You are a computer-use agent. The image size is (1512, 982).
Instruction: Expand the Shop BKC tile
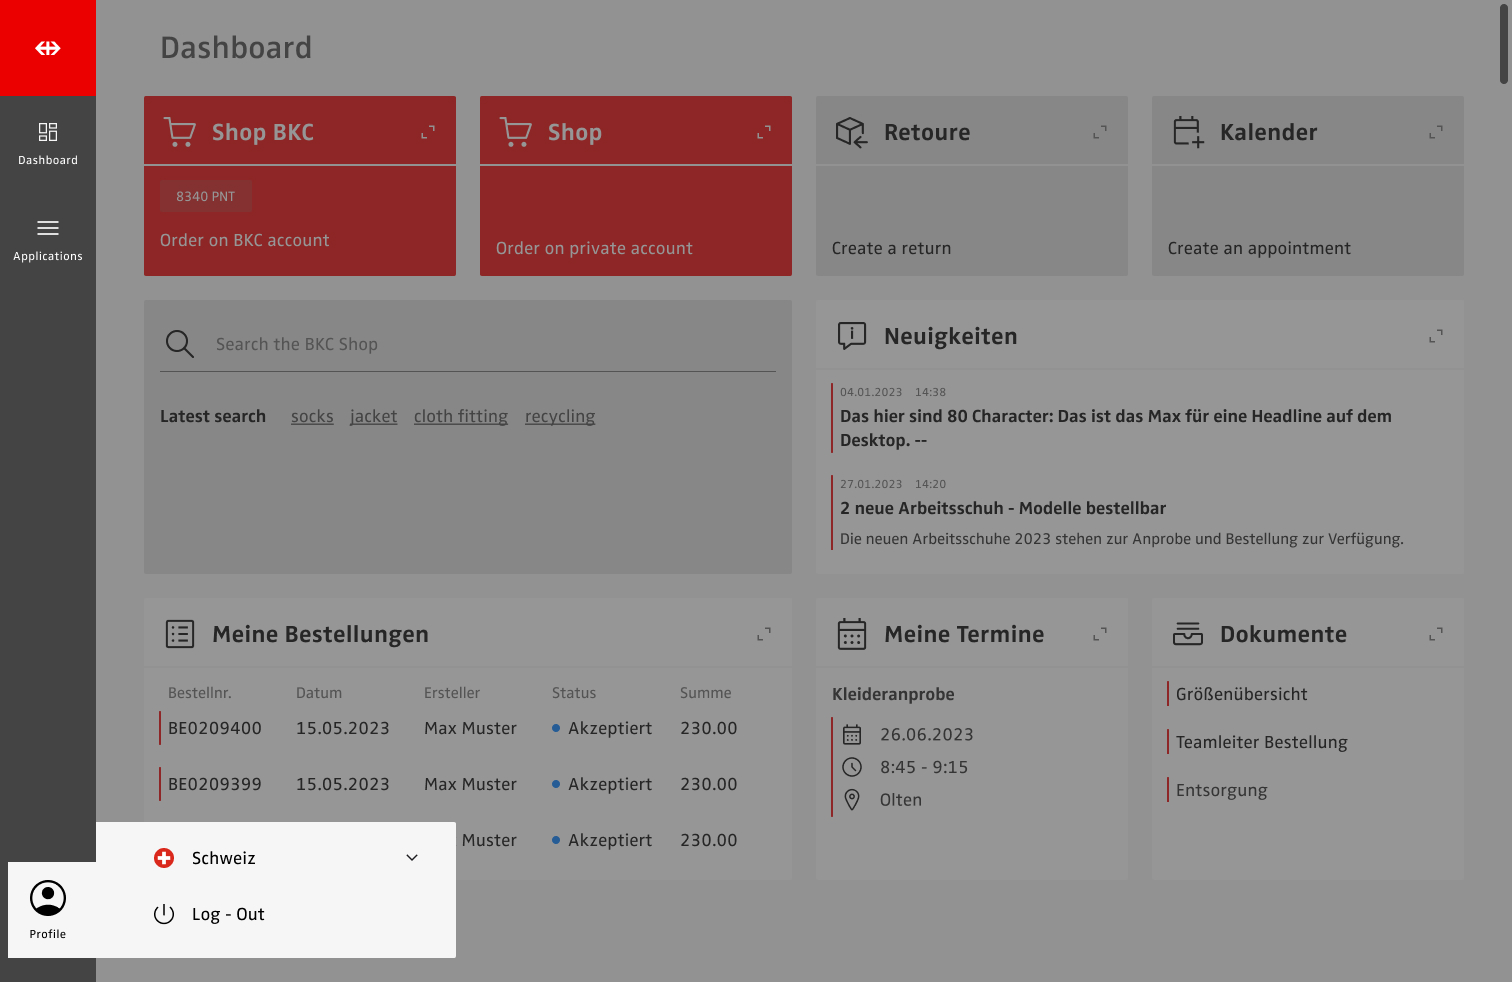click(x=428, y=132)
